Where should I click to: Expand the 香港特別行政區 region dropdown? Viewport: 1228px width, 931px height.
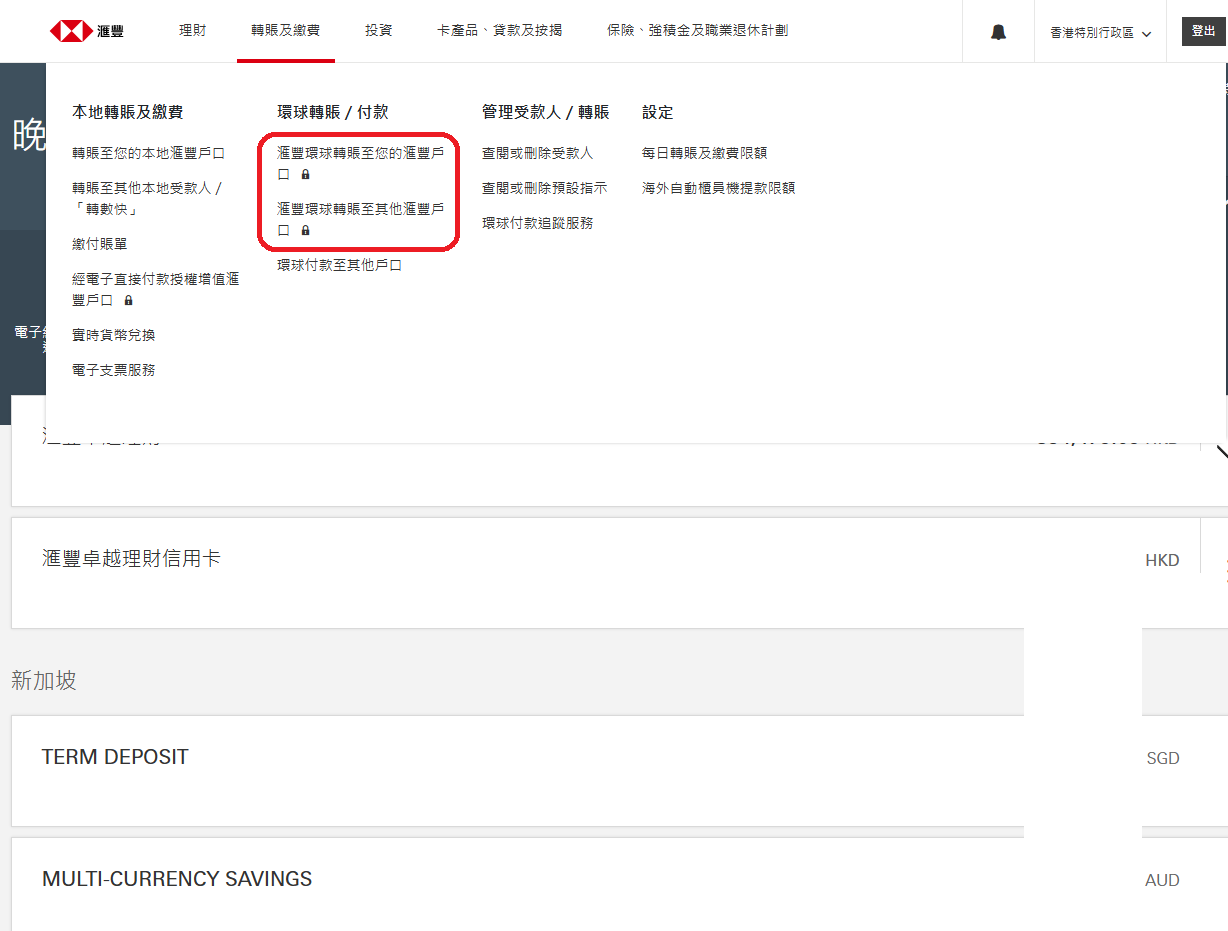tap(1100, 33)
